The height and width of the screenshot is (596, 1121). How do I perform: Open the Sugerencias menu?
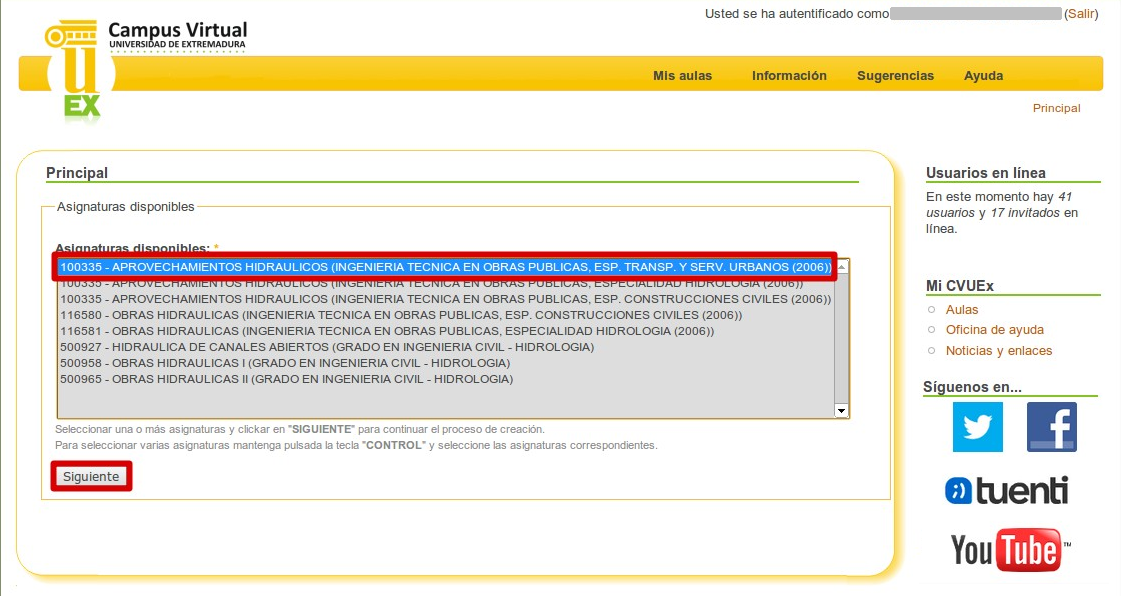tap(895, 76)
